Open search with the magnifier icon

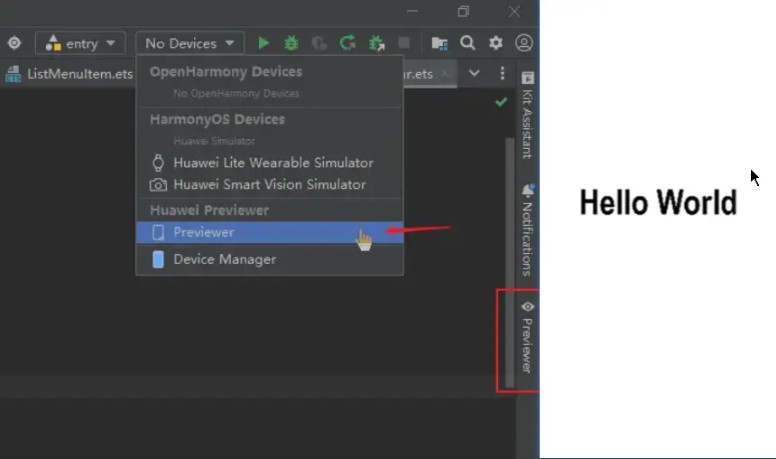[x=468, y=44]
